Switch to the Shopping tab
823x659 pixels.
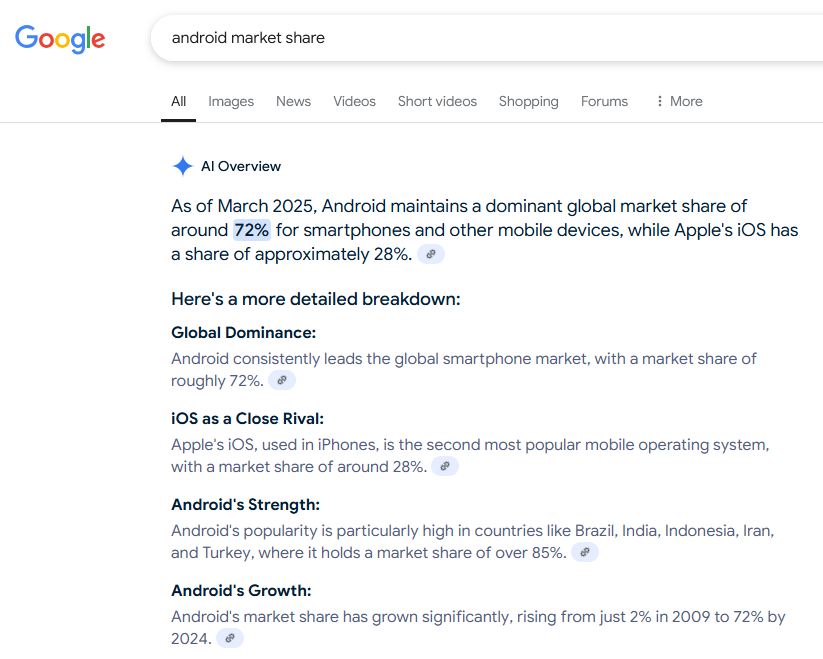point(529,101)
